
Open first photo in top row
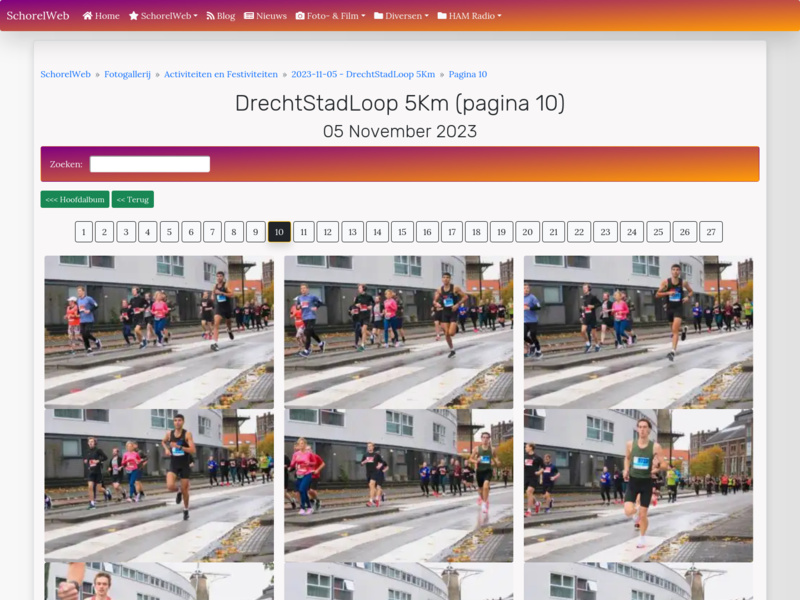pos(159,332)
